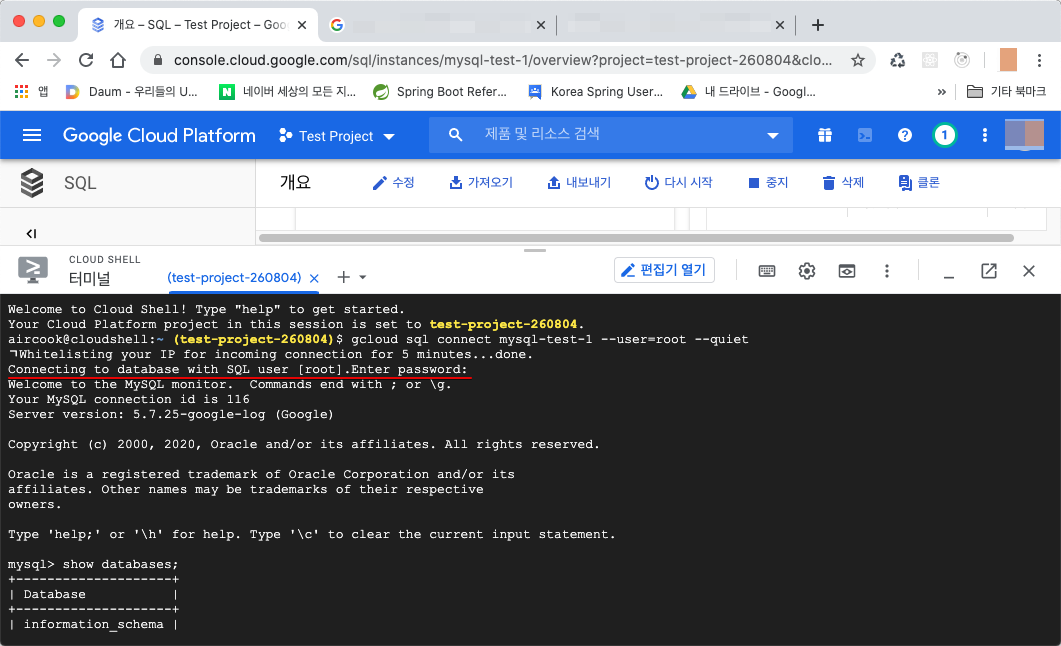Click the 가져오기 import button
The width and height of the screenshot is (1061, 646).
tap(481, 183)
